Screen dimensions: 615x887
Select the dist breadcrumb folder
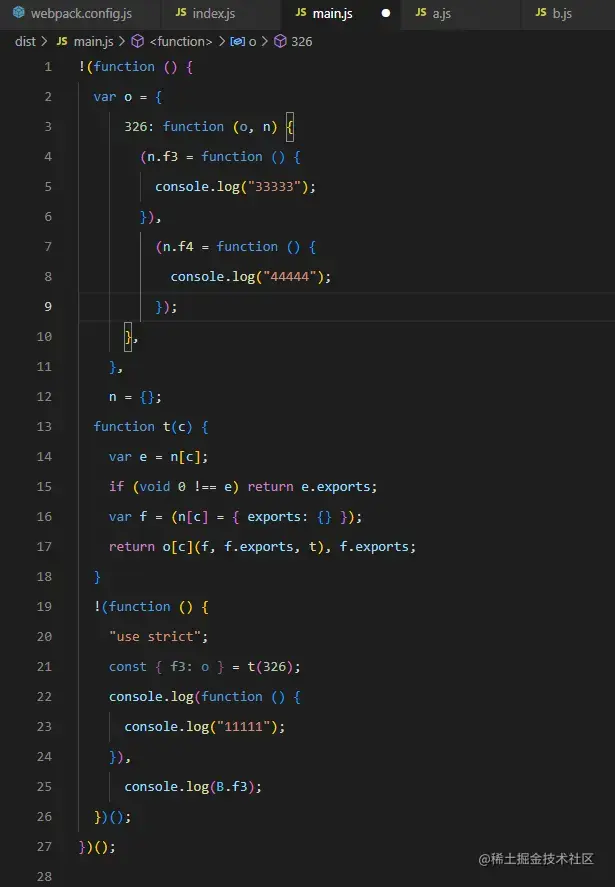pyautogui.click(x=25, y=41)
